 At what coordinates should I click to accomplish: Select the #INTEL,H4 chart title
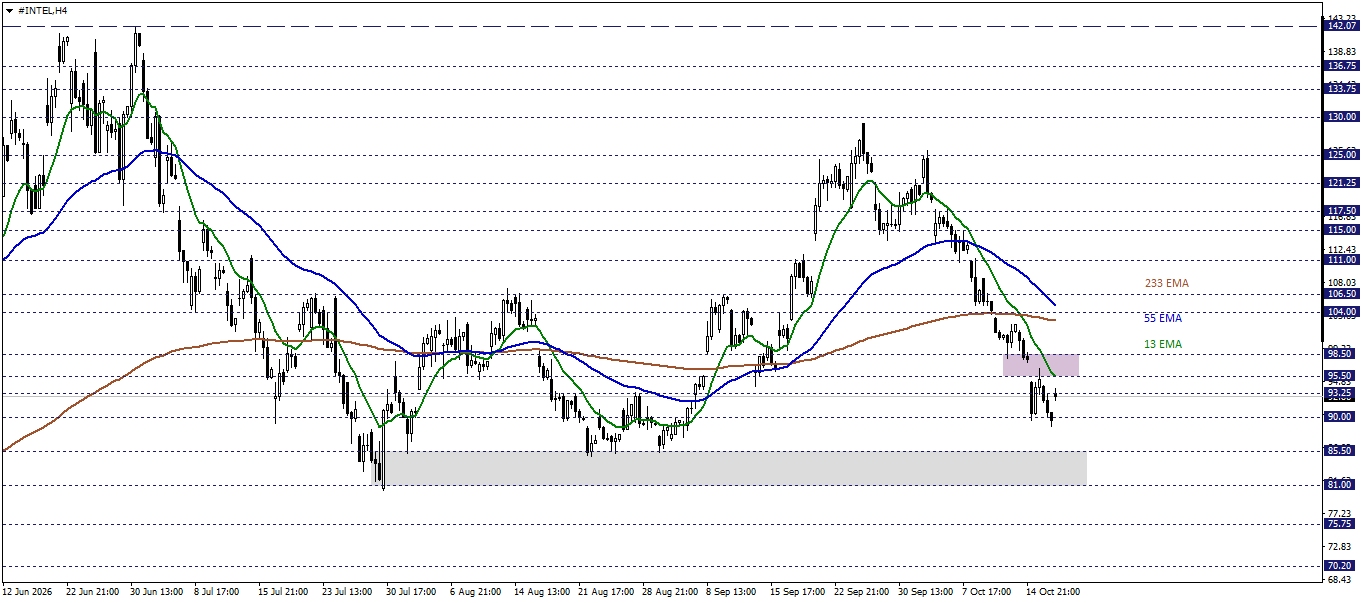(43, 9)
